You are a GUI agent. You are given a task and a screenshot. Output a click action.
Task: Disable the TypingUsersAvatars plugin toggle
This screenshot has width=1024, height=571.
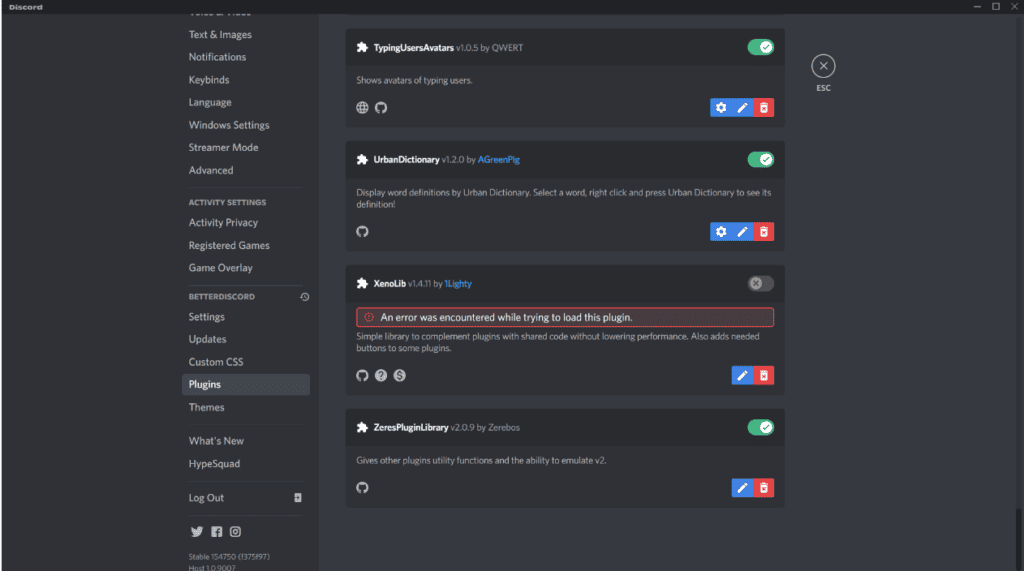(x=761, y=47)
